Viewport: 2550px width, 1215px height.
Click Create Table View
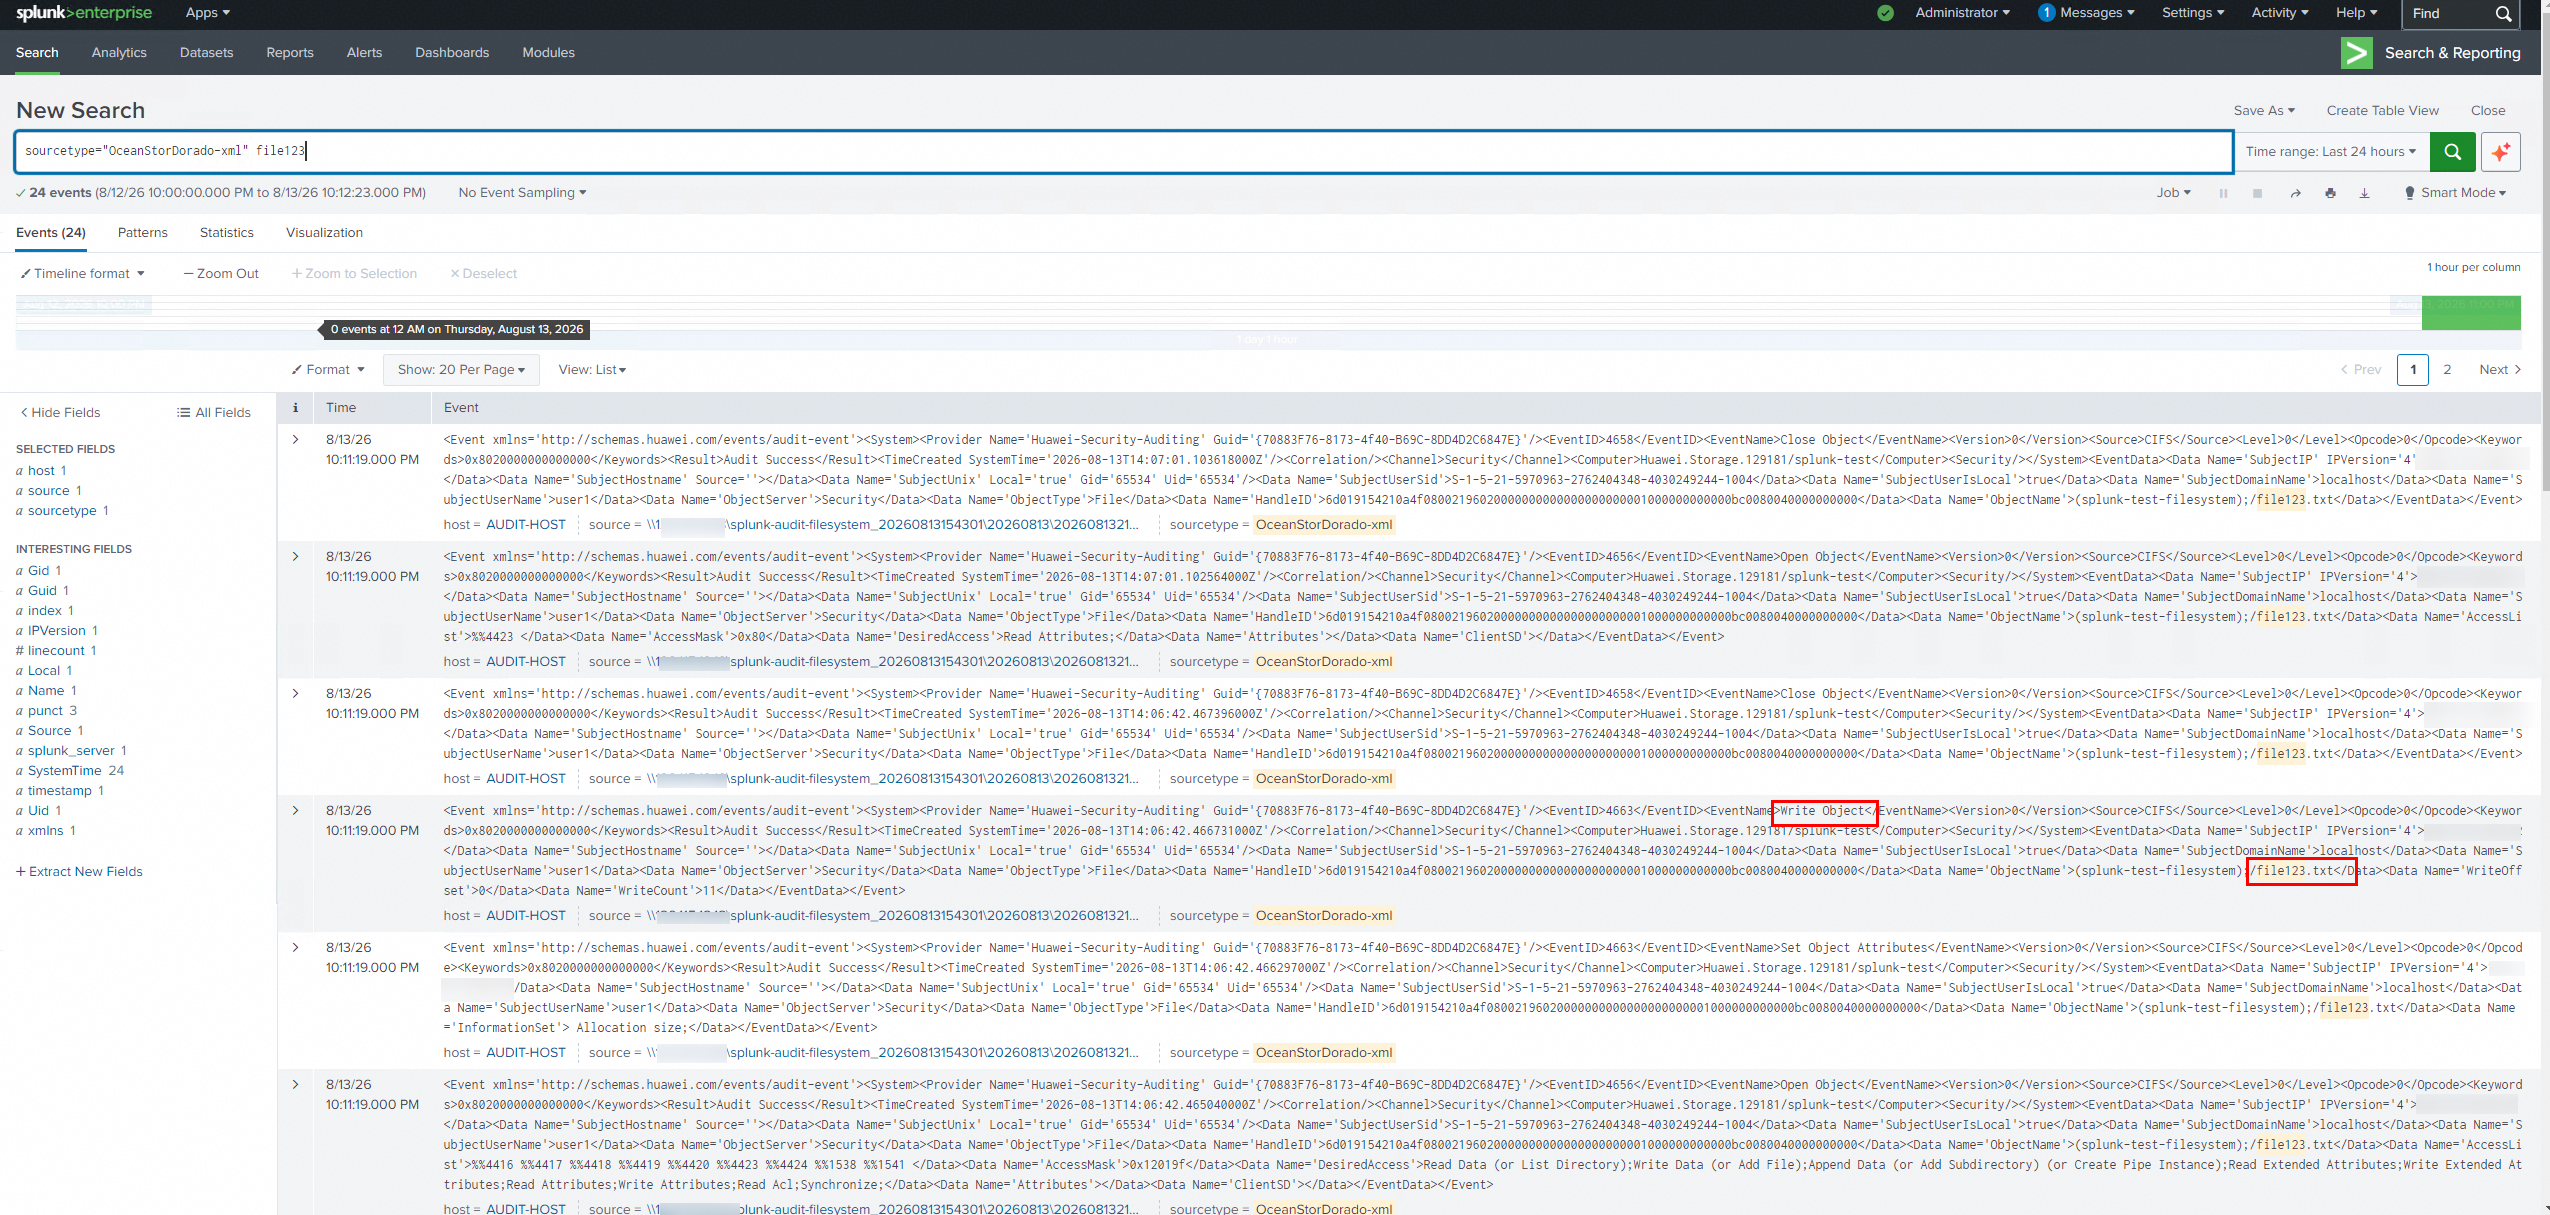coord(2382,111)
